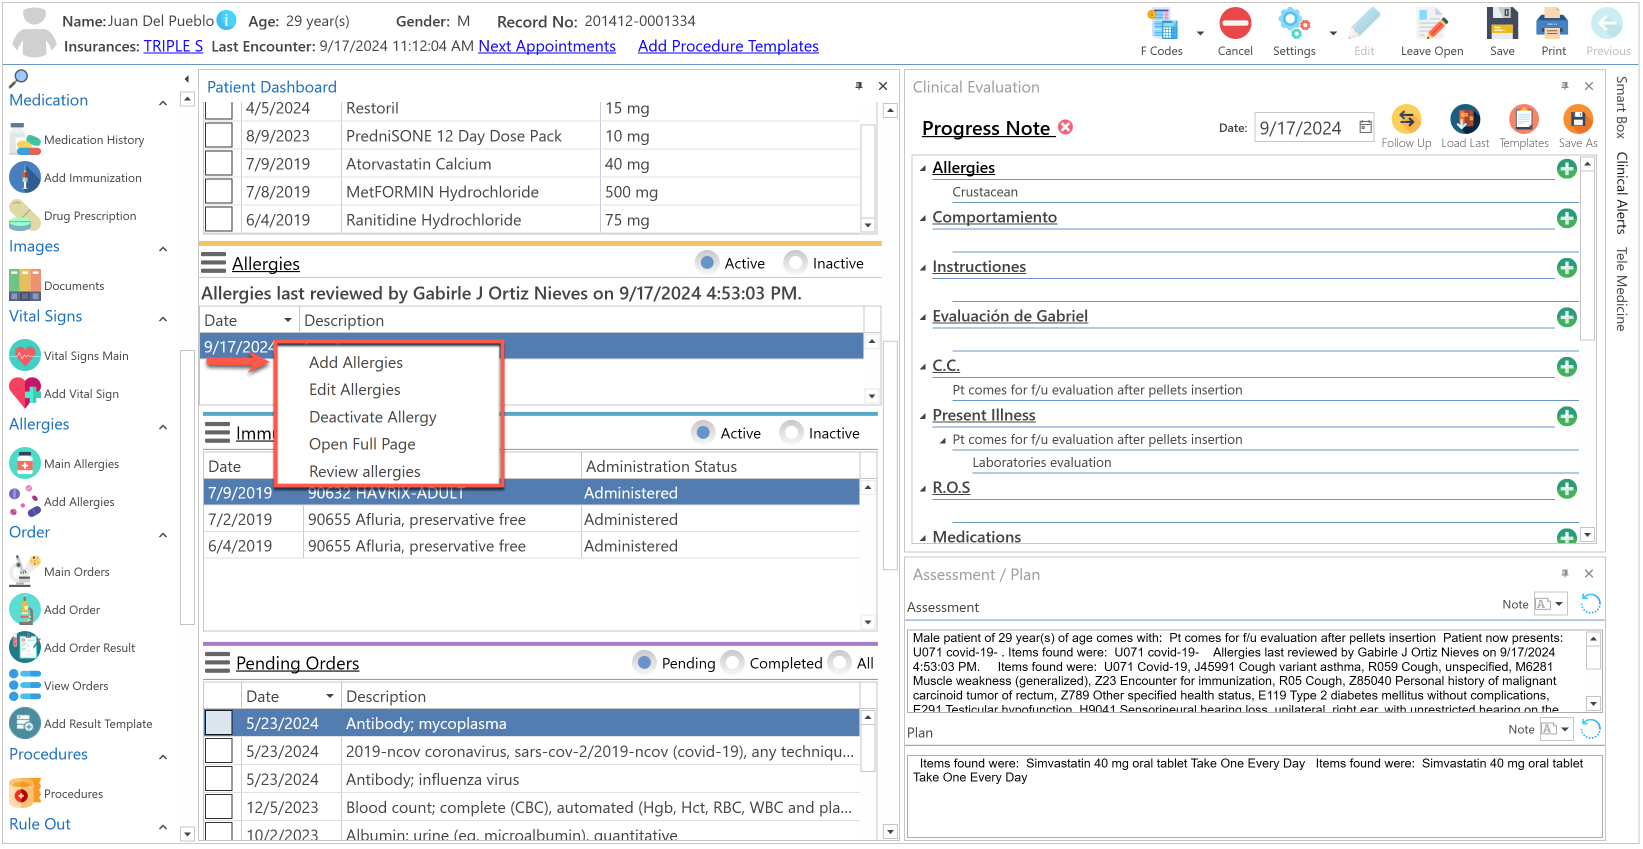Open the progress note Templates icon
The image size is (1643, 849).
click(x=1524, y=119)
